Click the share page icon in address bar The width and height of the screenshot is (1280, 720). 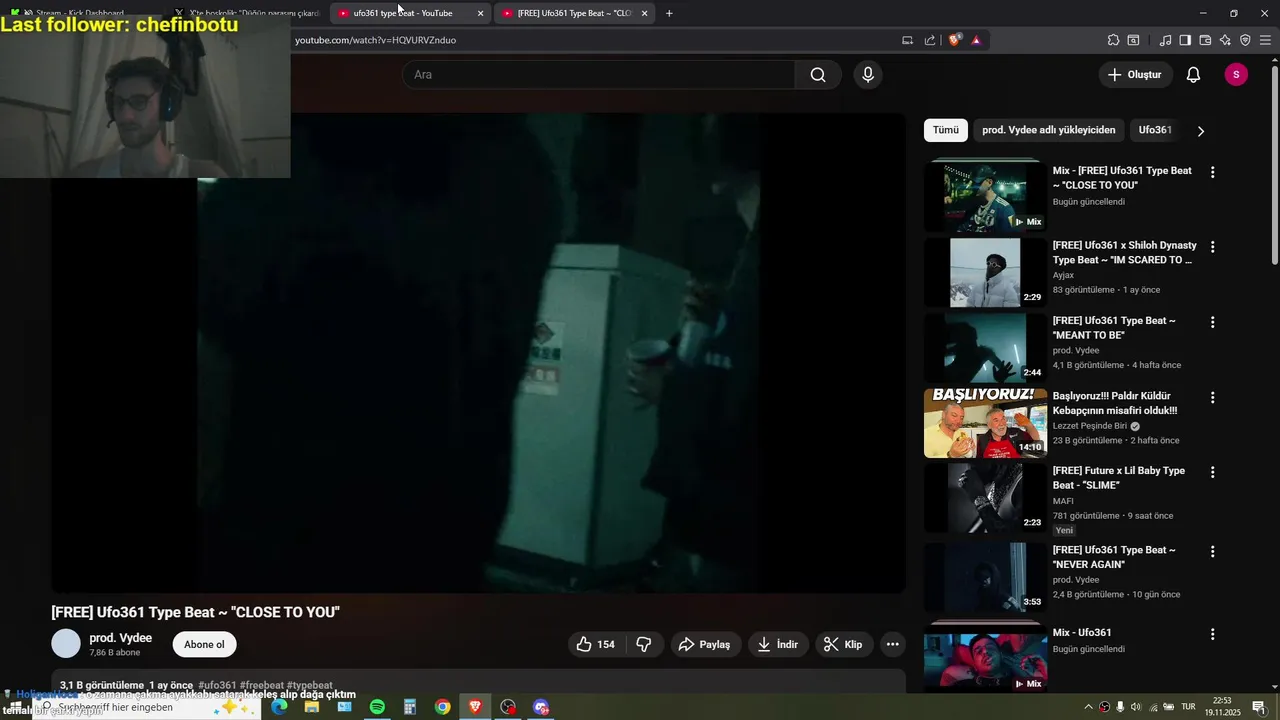tap(930, 40)
